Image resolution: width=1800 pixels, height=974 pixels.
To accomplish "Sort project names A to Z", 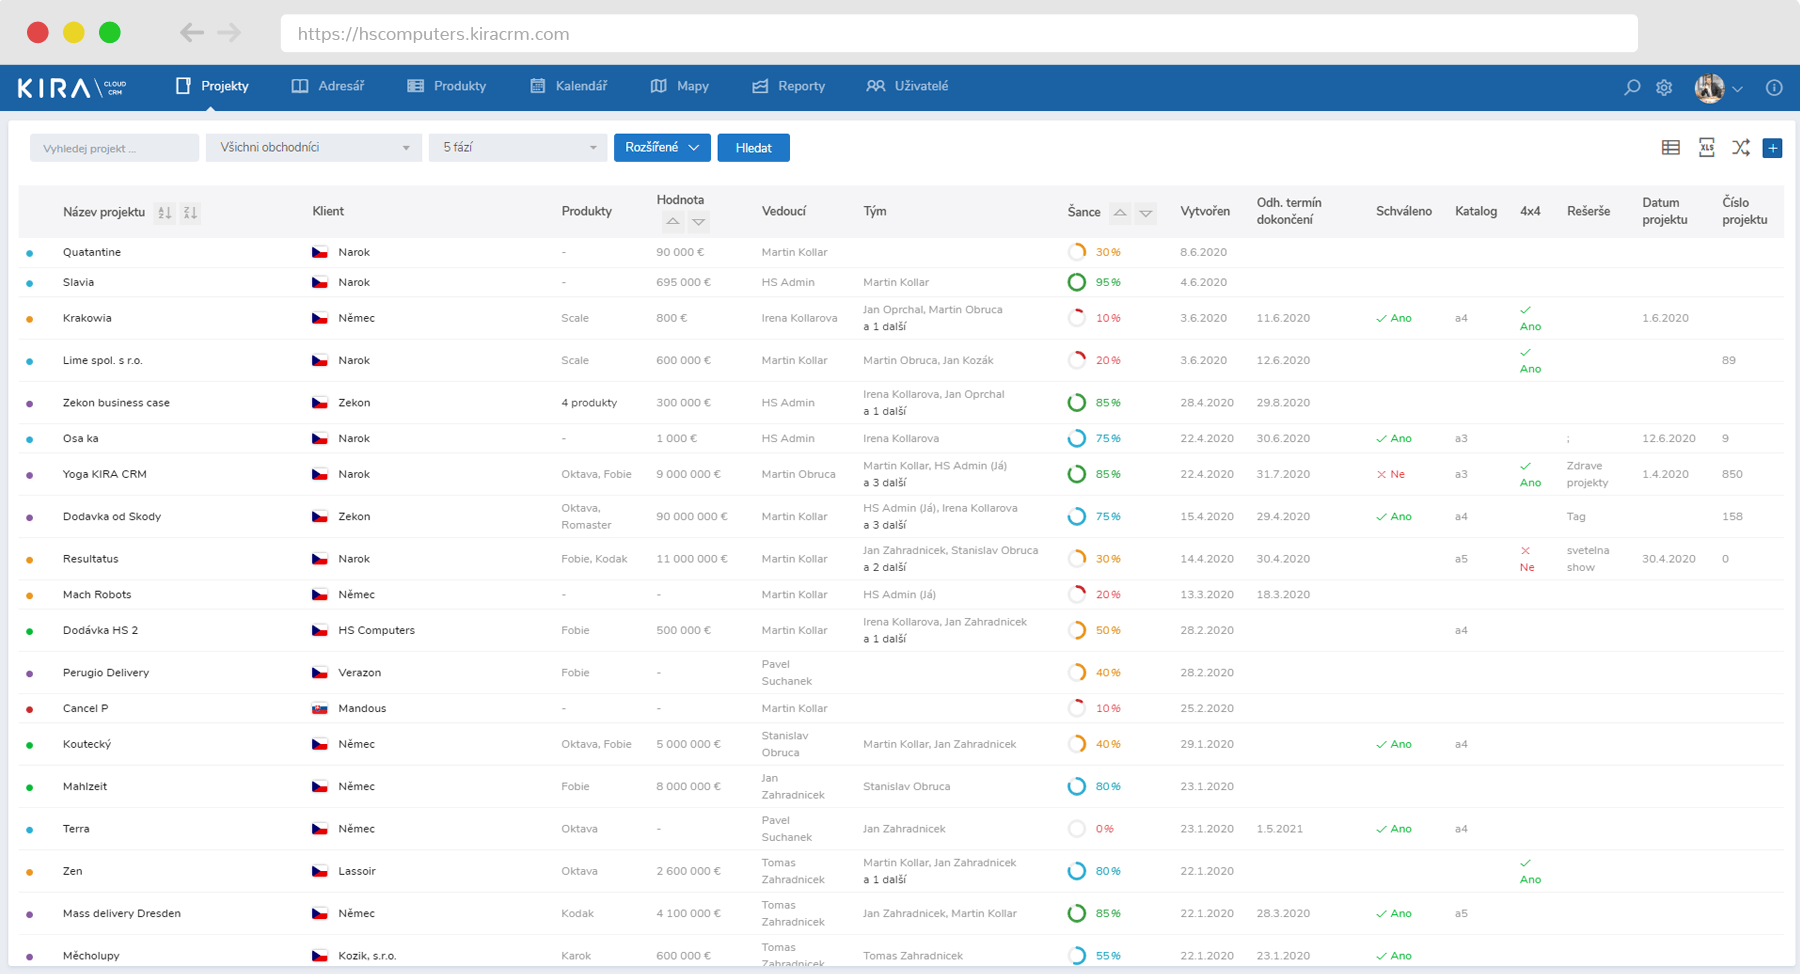I will pyautogui.click(x=165, y=212).
